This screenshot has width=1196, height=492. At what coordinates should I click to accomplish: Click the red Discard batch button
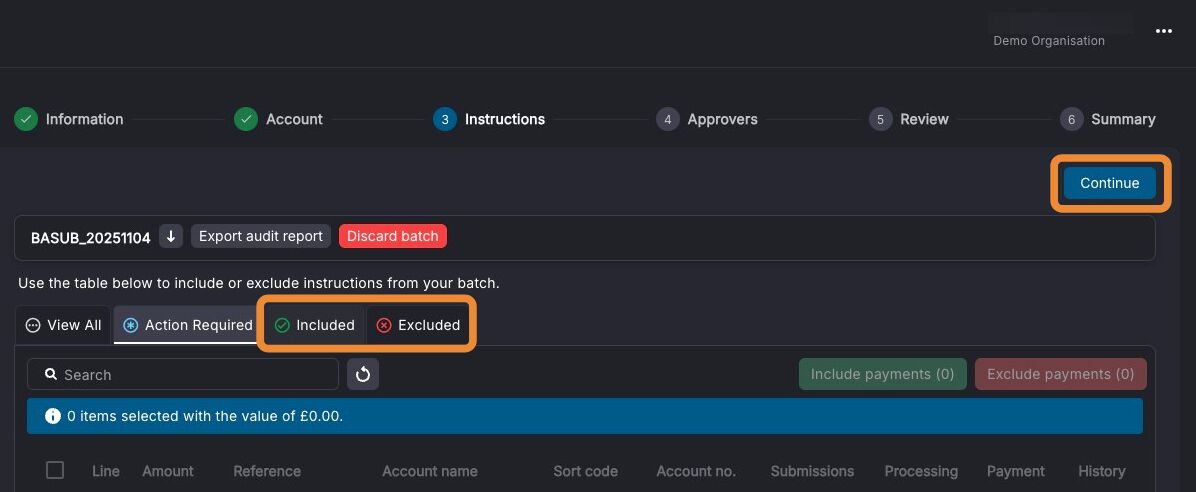click(393, 236)
